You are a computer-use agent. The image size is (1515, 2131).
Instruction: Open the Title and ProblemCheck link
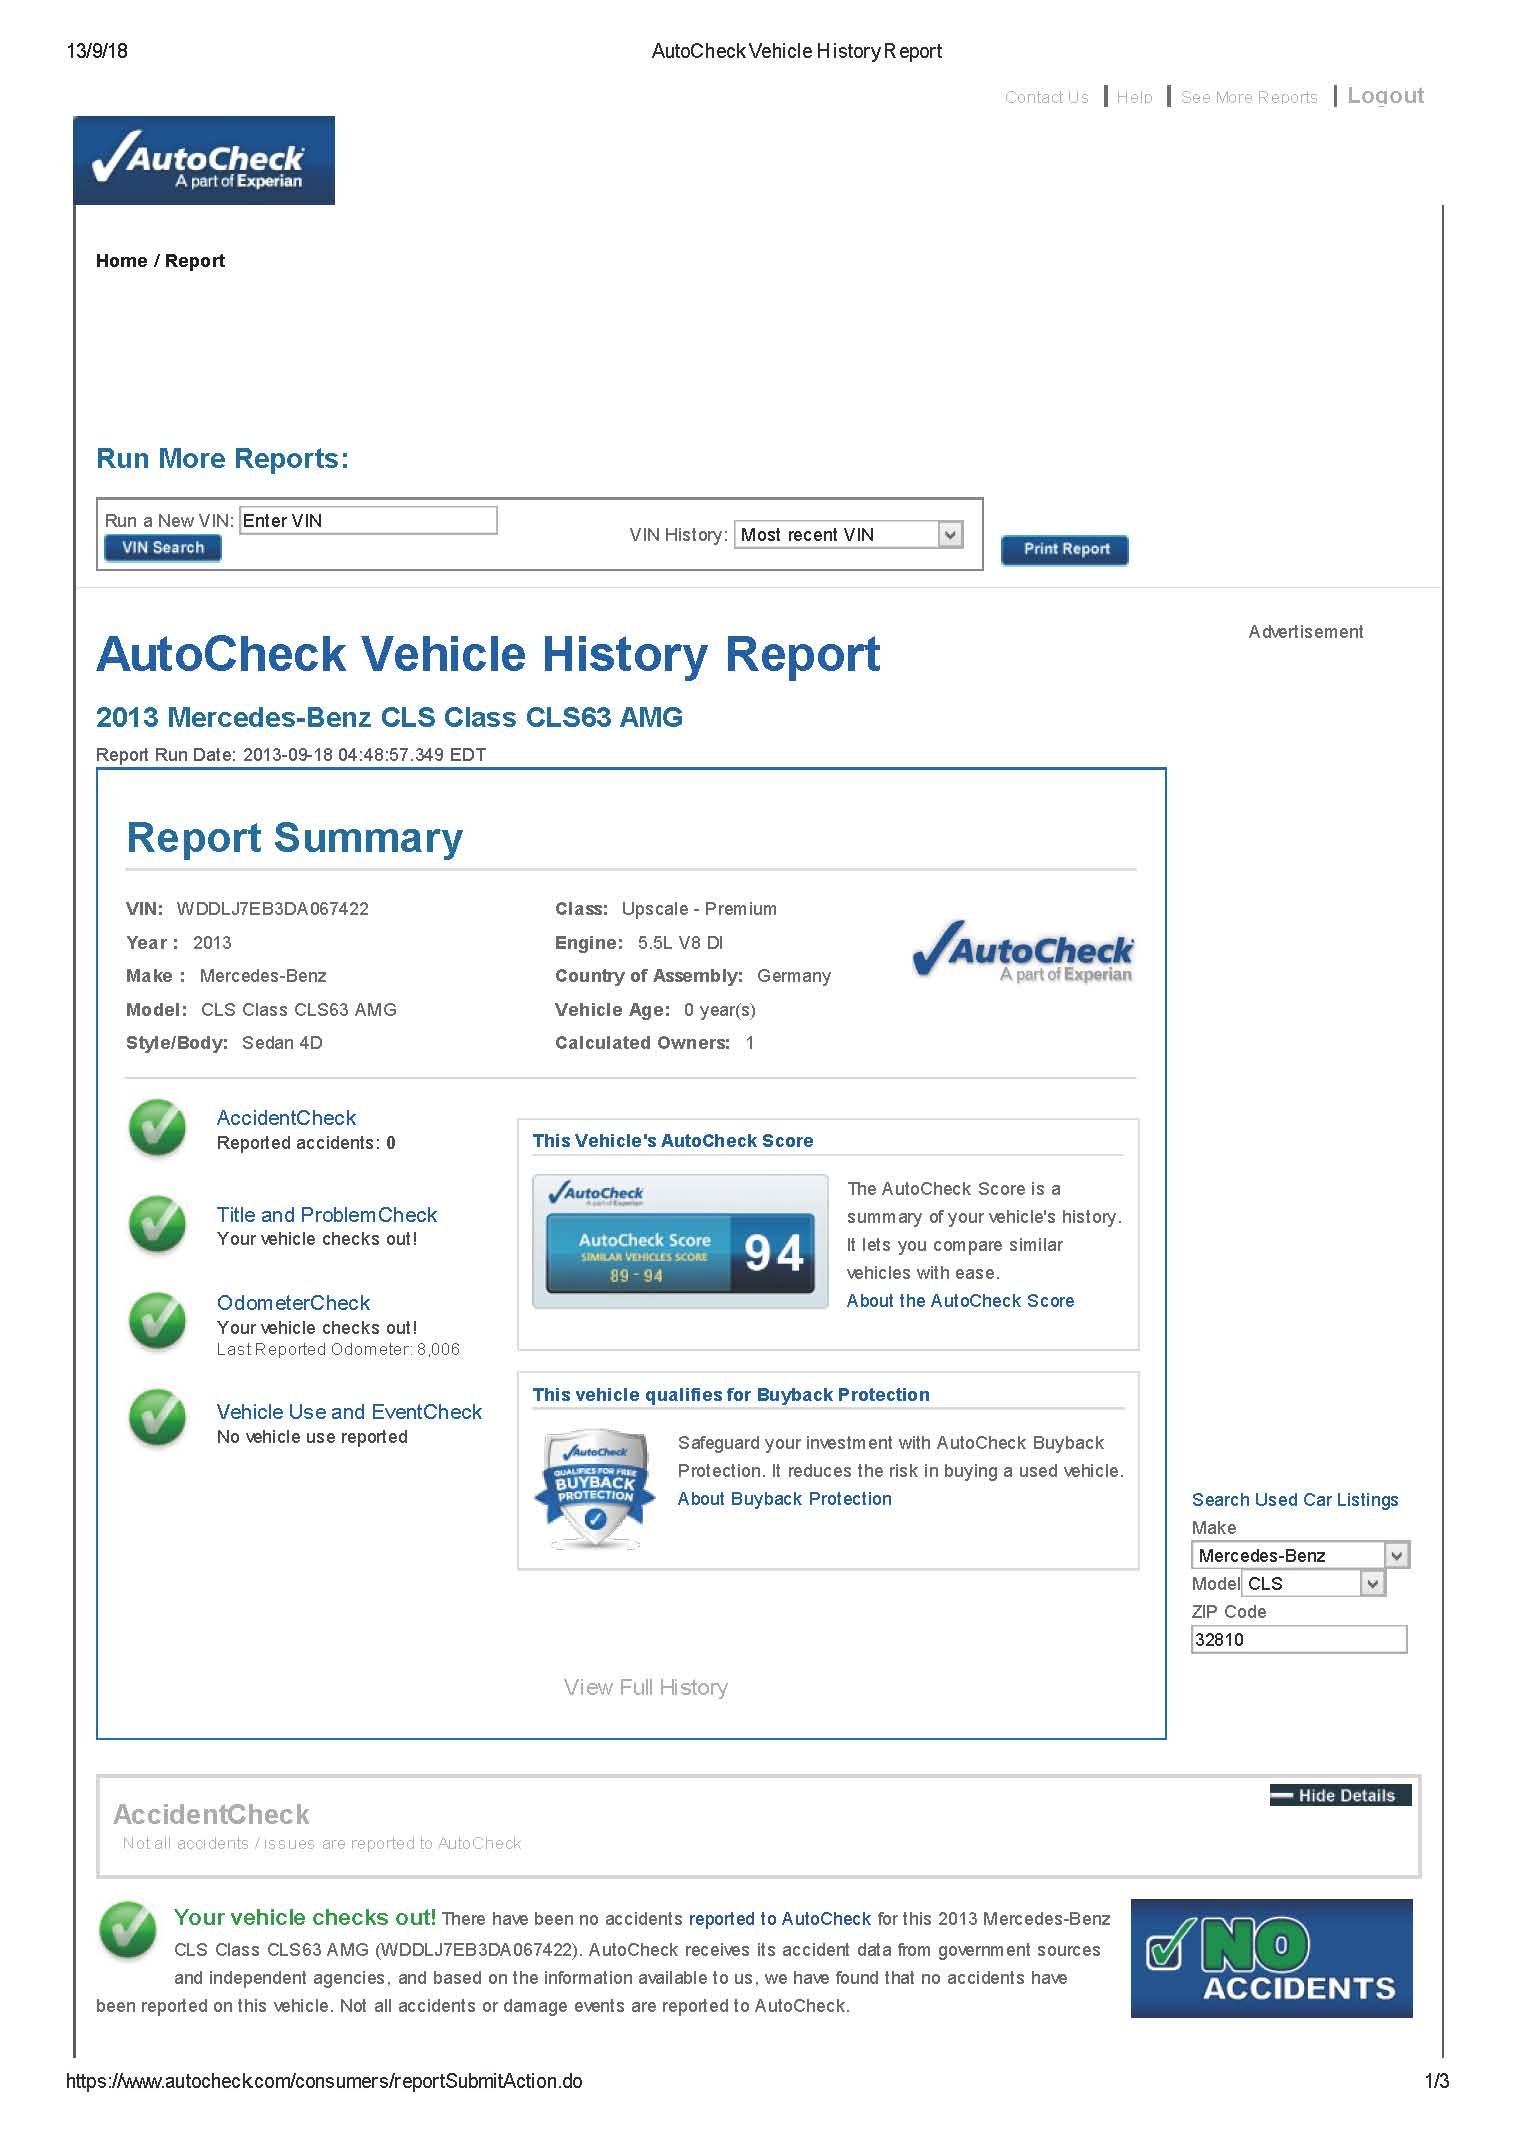click(x=327, y=1215)
